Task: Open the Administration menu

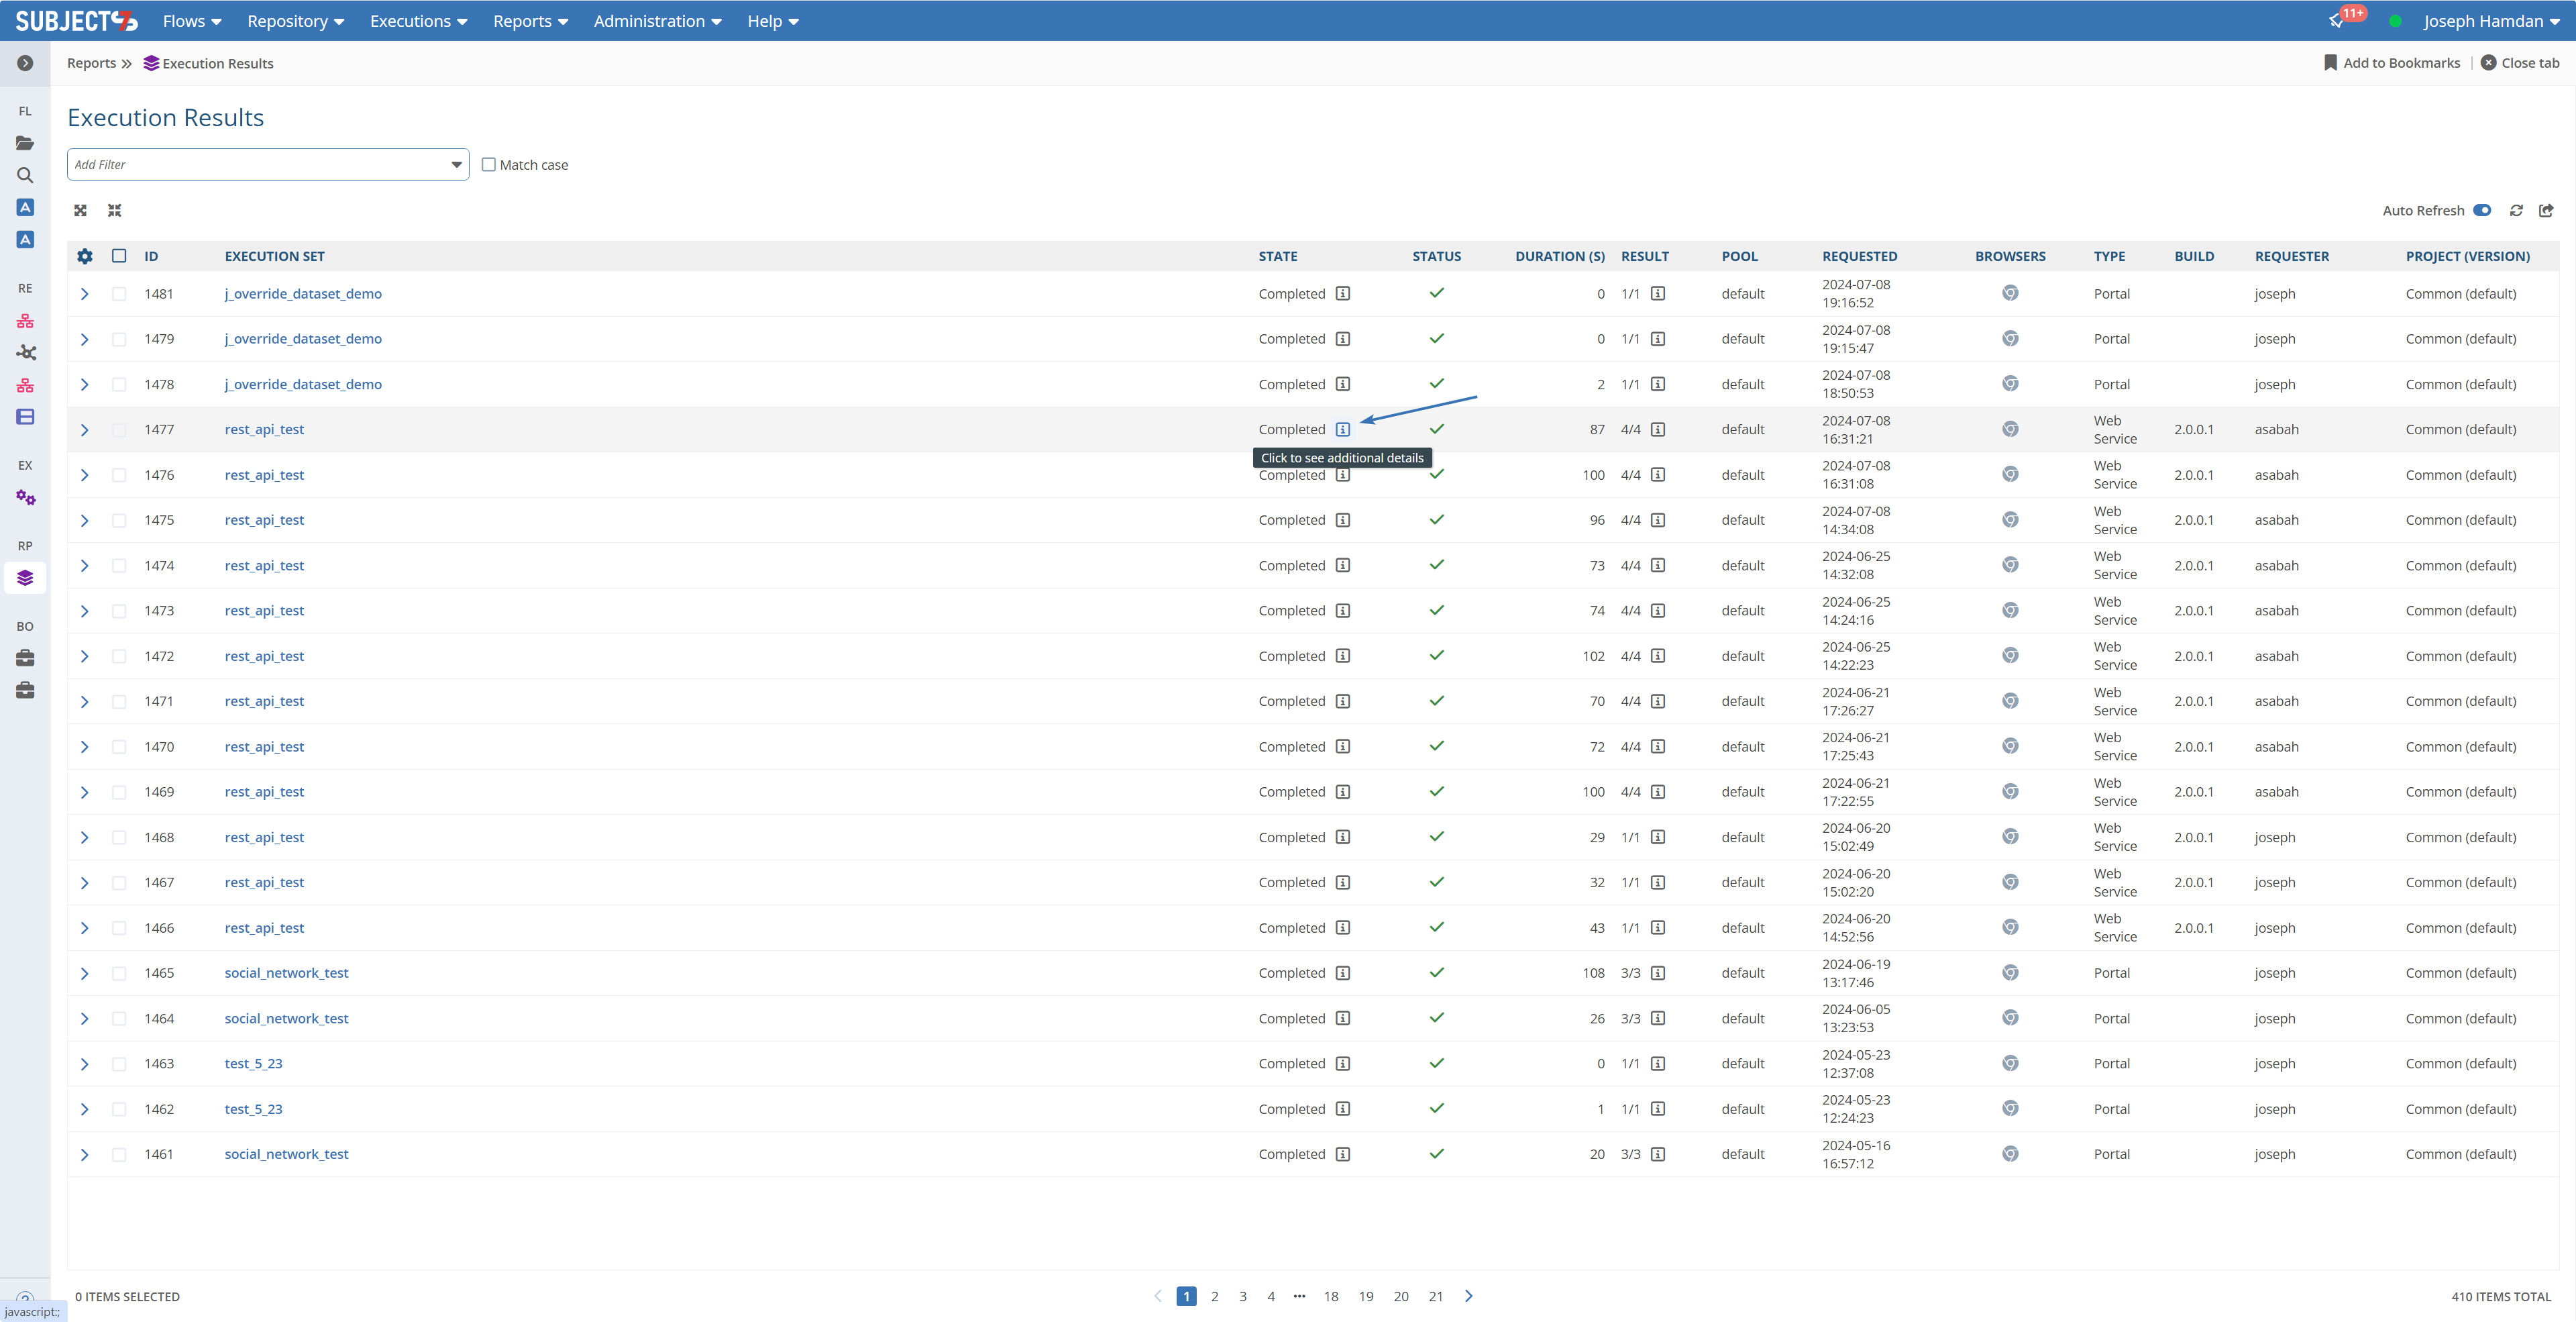Action: coord(657,21)
